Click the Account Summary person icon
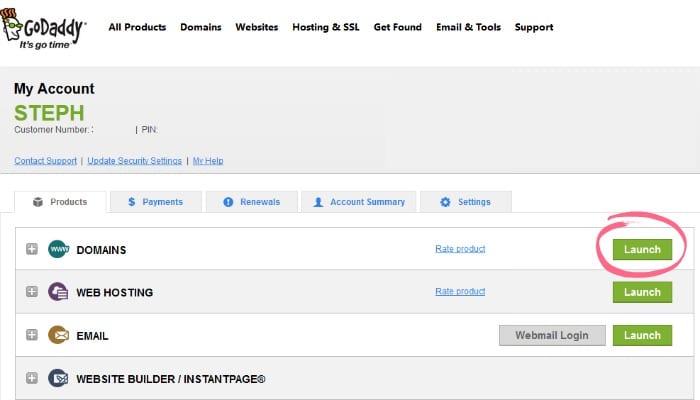This screenshot has height=400, width=700. coord(318,202)
